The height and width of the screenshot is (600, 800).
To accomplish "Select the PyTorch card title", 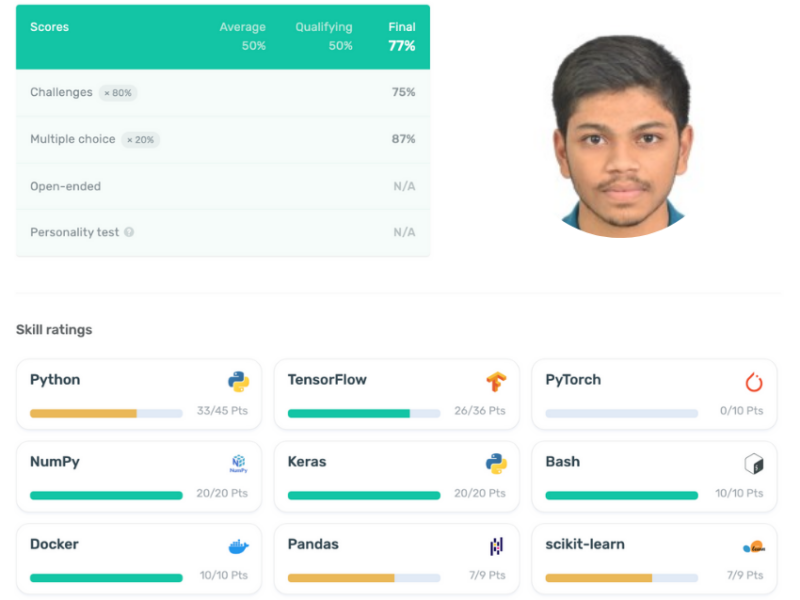I will click(573, 380).
